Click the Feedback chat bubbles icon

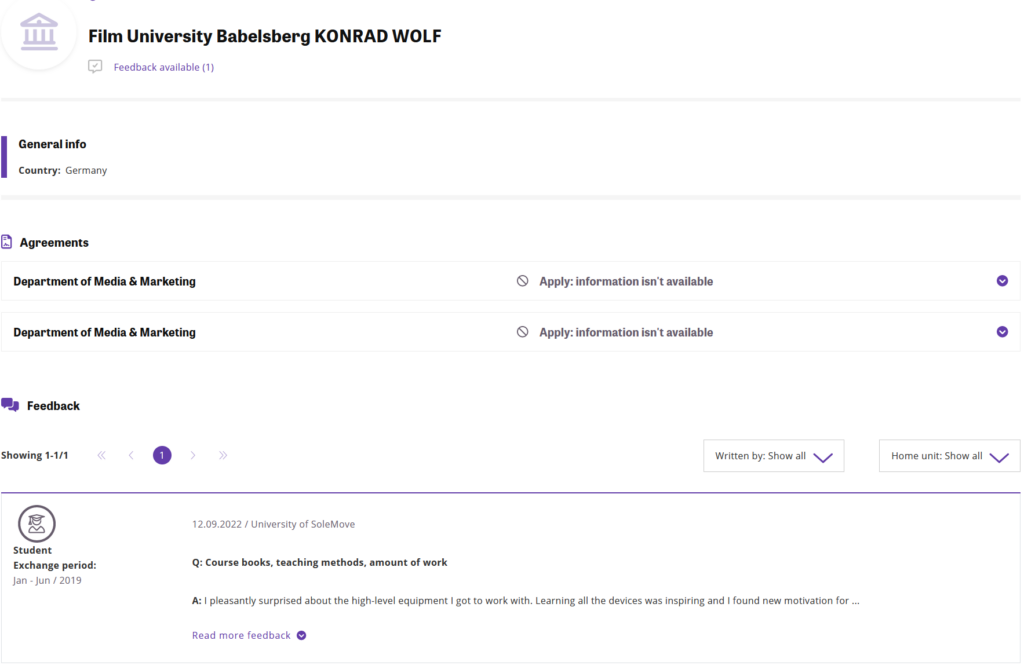coord(10,405)
